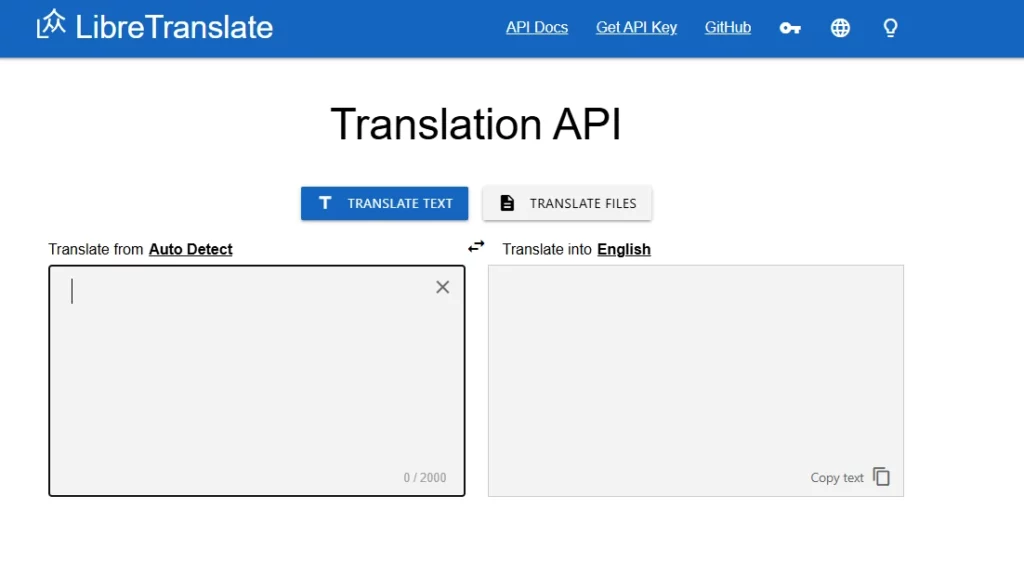Open the Auto Detect source language dropdown
This screenshot has height=561, width=1024.
[x=191, y=249]
